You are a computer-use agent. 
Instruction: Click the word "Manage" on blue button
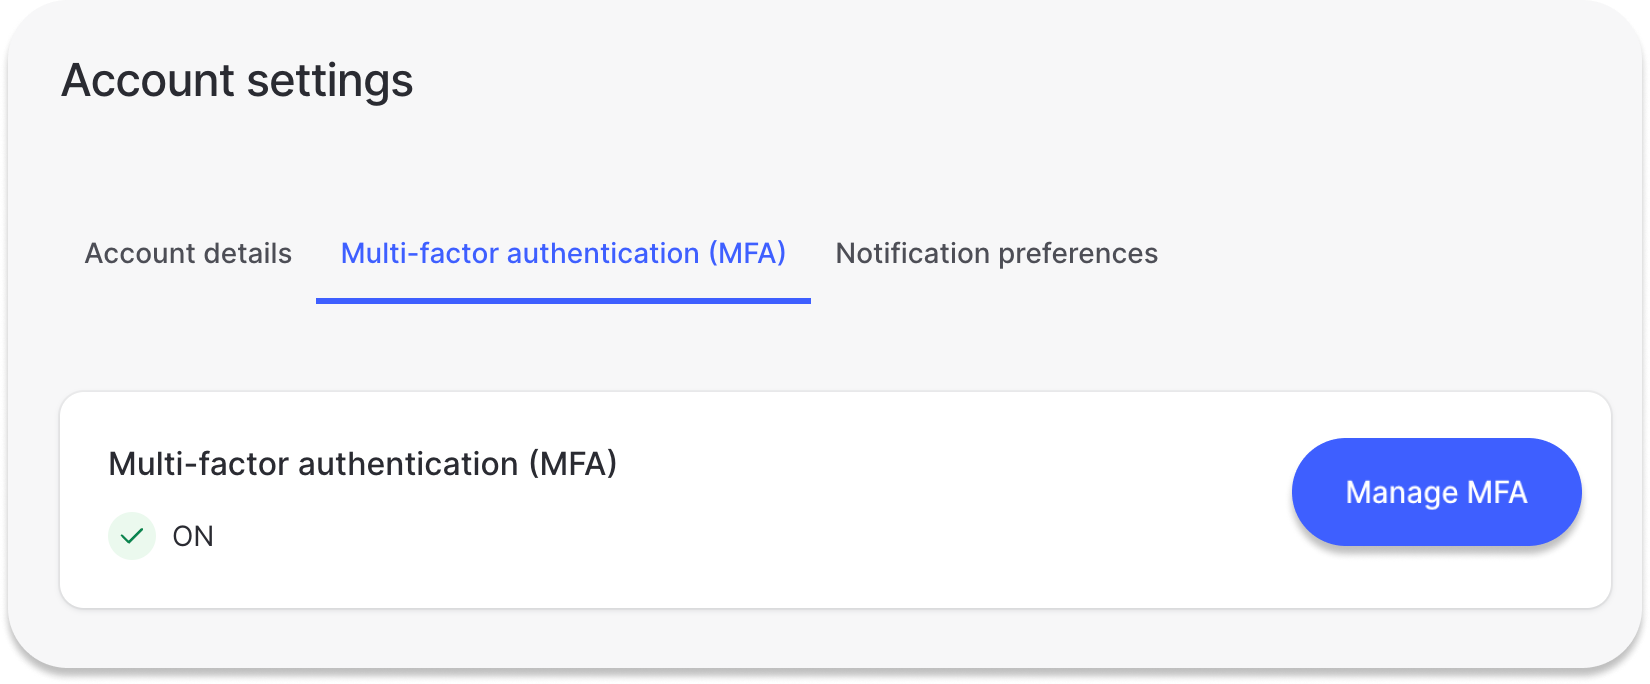click(1401, 493)
